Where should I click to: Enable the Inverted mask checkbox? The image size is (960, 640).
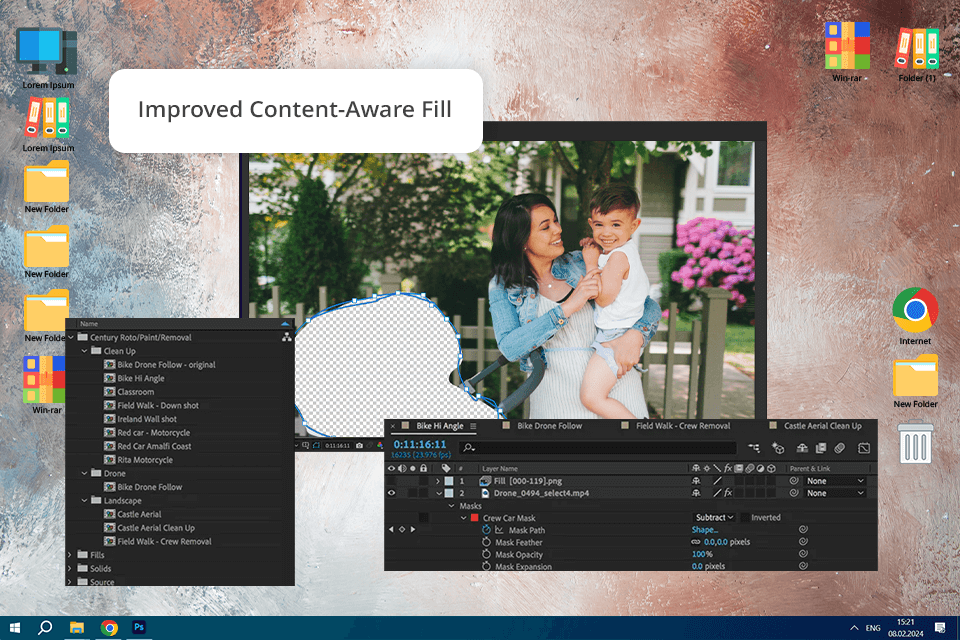coord(744,518)
